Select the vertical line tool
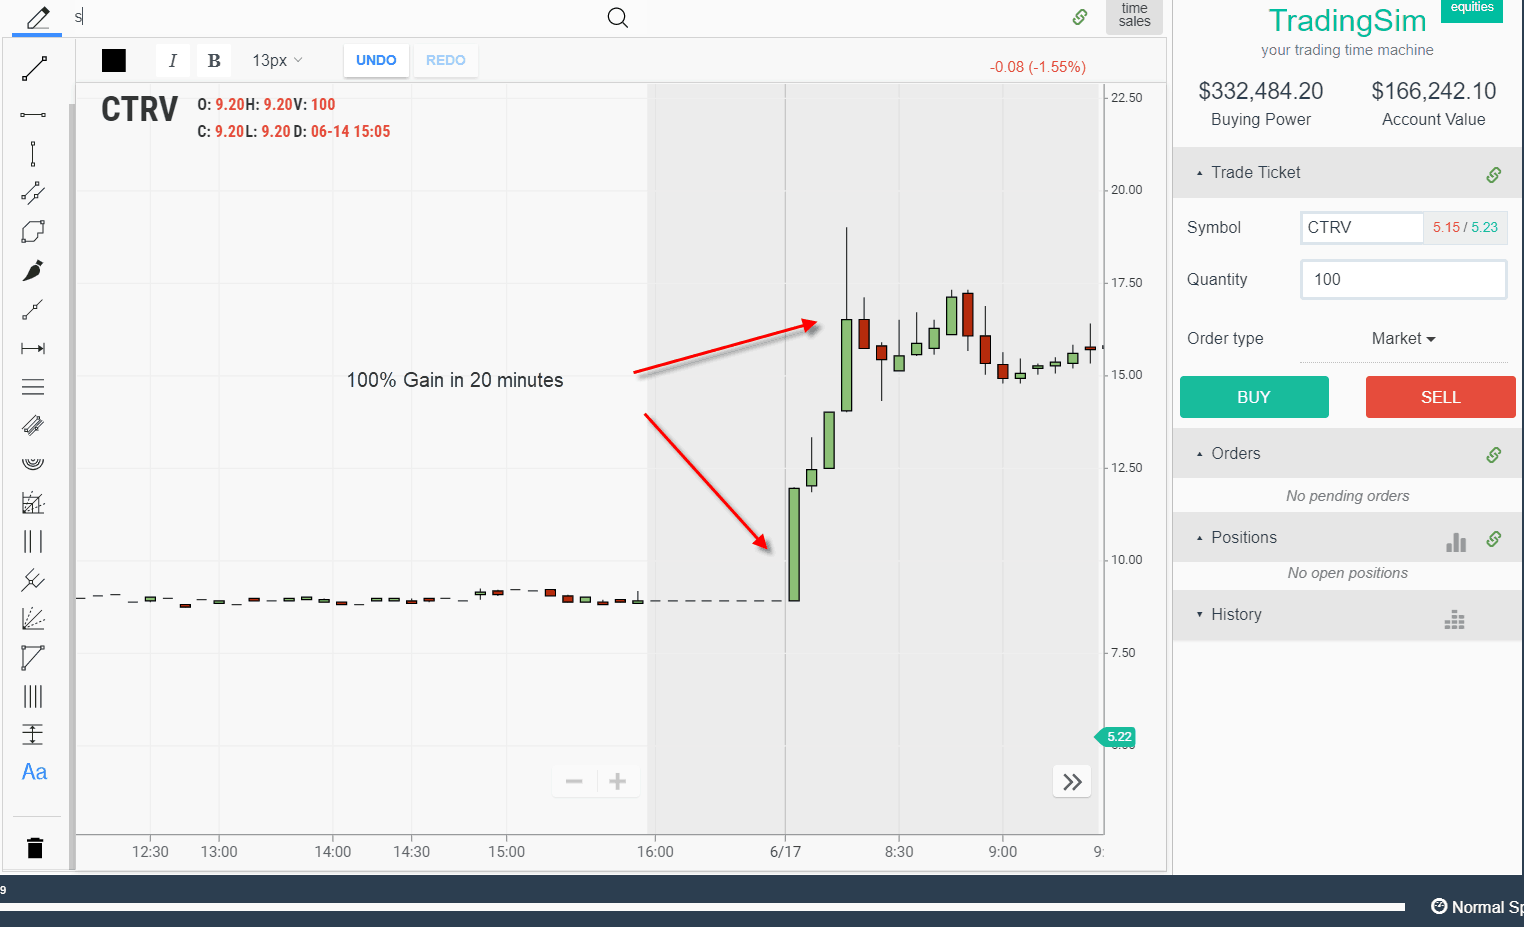The image size is (1524, 927). click(33, 153)
